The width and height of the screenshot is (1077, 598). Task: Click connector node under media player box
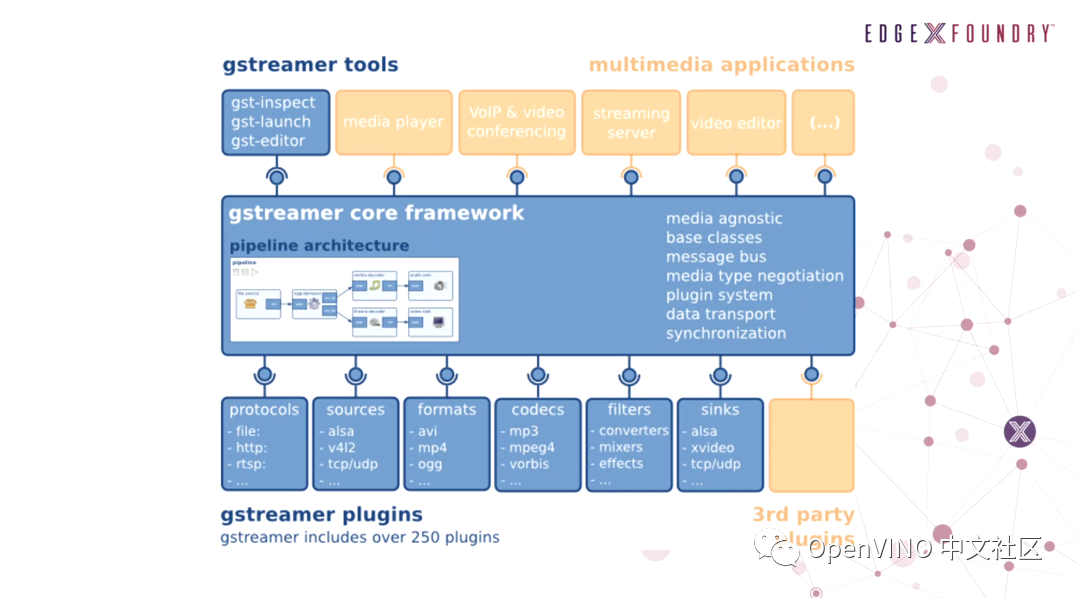[x=394, y=177]
